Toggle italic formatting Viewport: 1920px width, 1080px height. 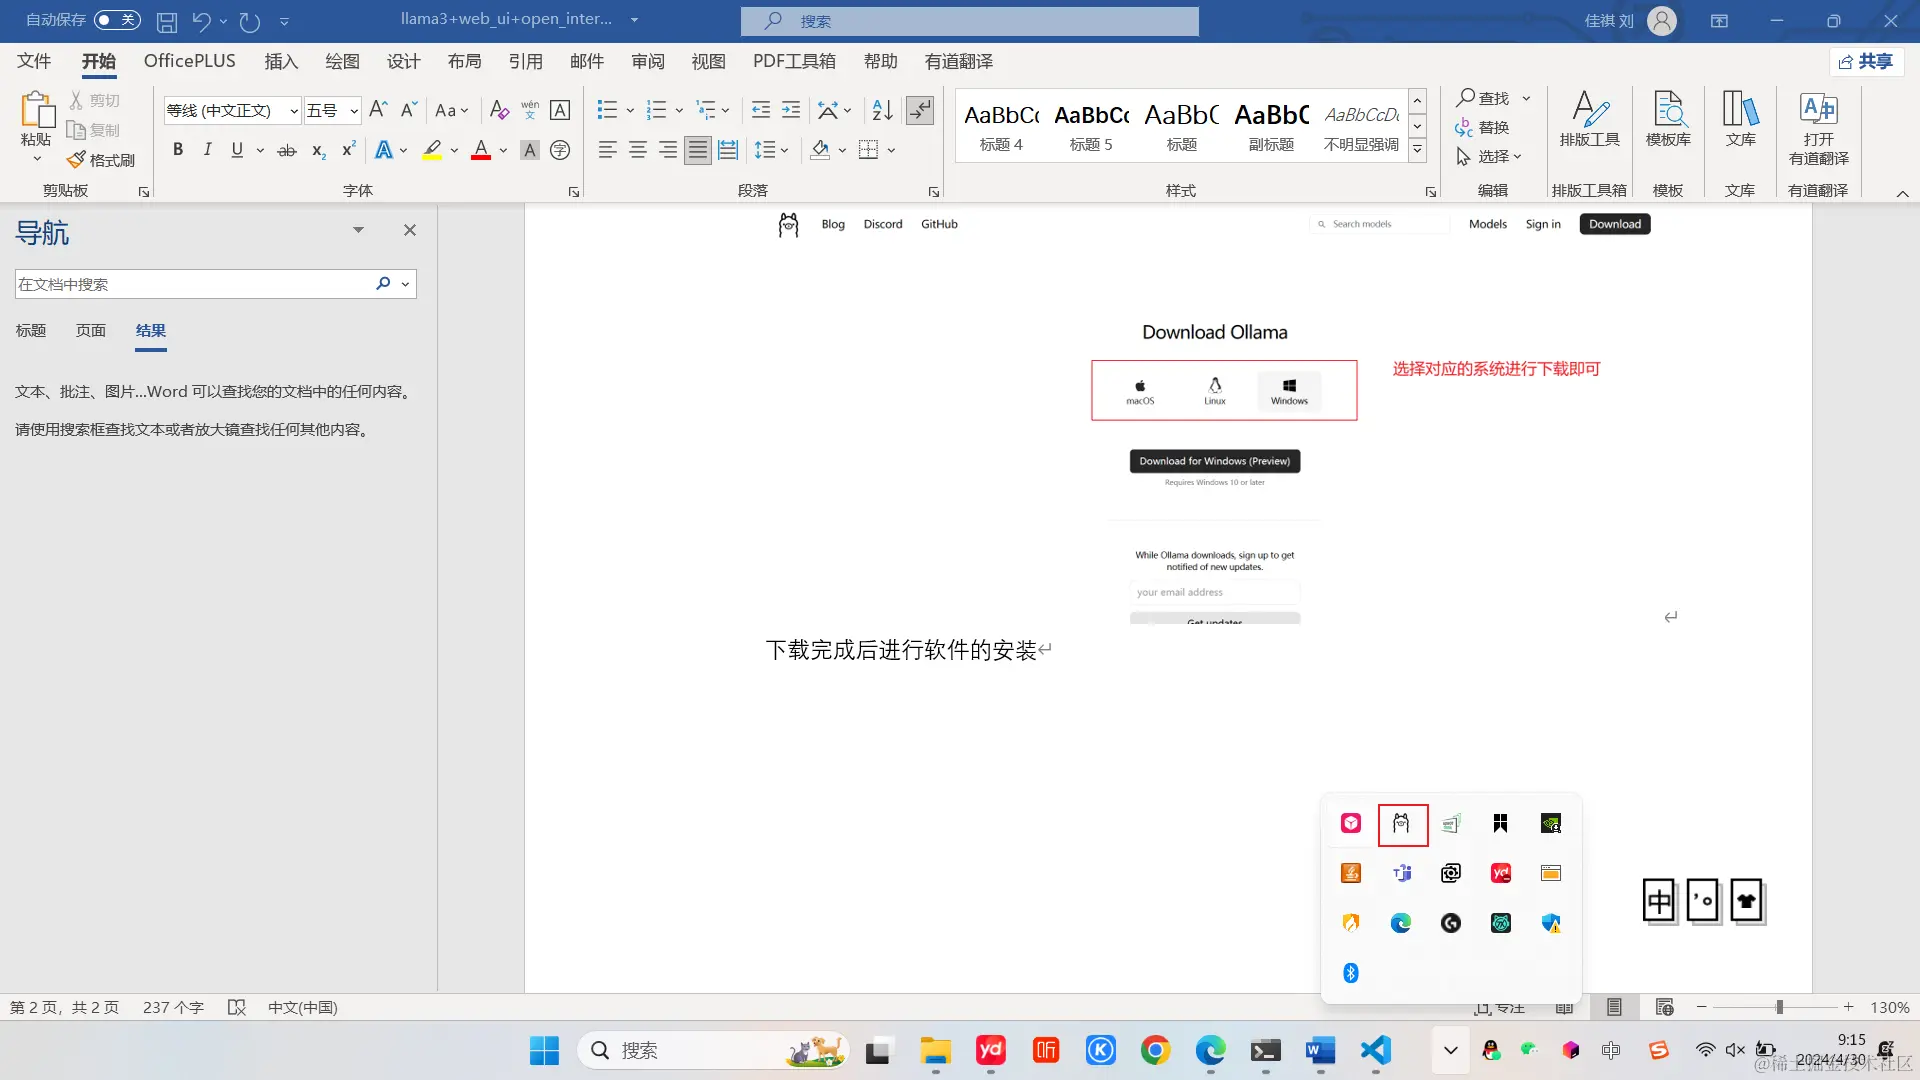pos(207,150)
